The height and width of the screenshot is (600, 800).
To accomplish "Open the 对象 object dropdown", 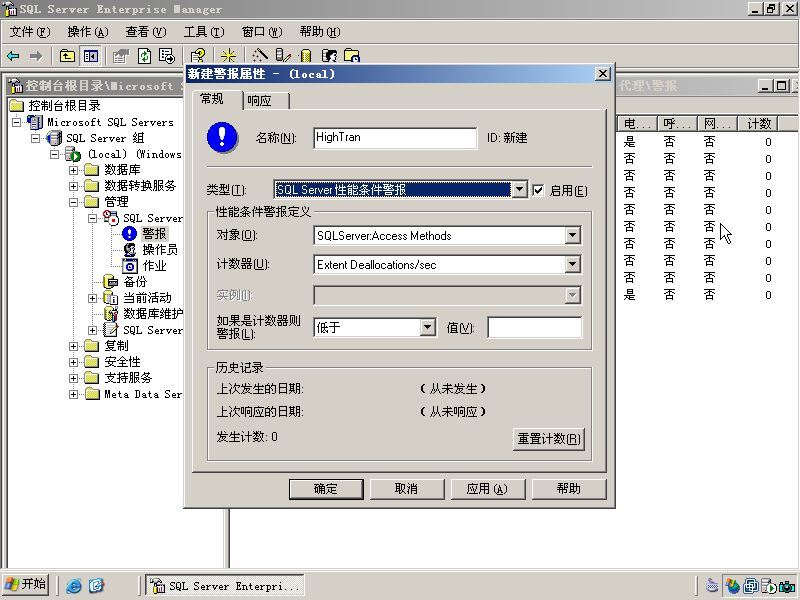I will point(572,235).
